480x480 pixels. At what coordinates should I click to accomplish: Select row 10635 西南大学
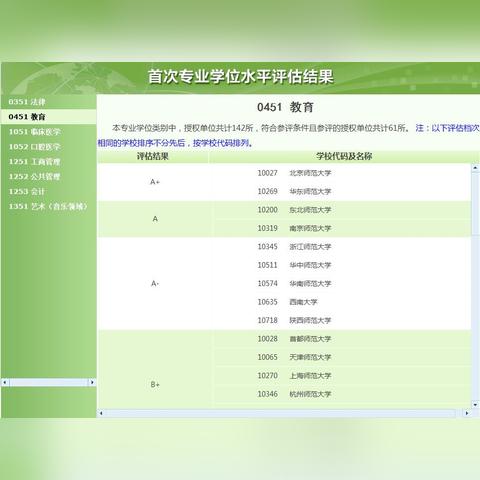click(x=343, y=302)
